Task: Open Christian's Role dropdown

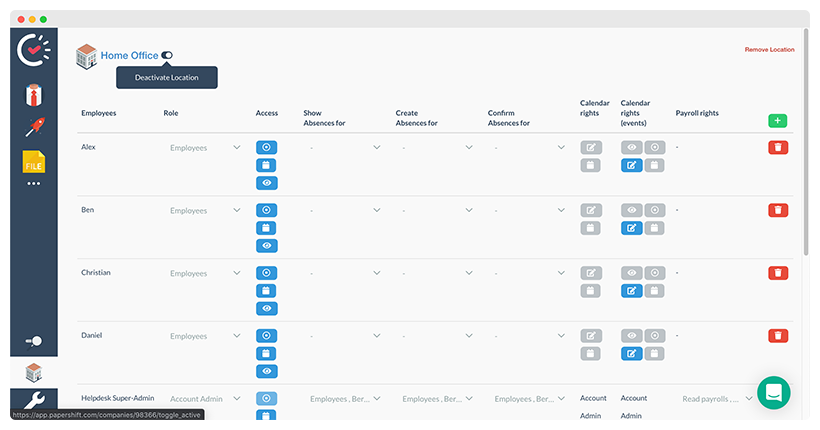Action: 204,274
